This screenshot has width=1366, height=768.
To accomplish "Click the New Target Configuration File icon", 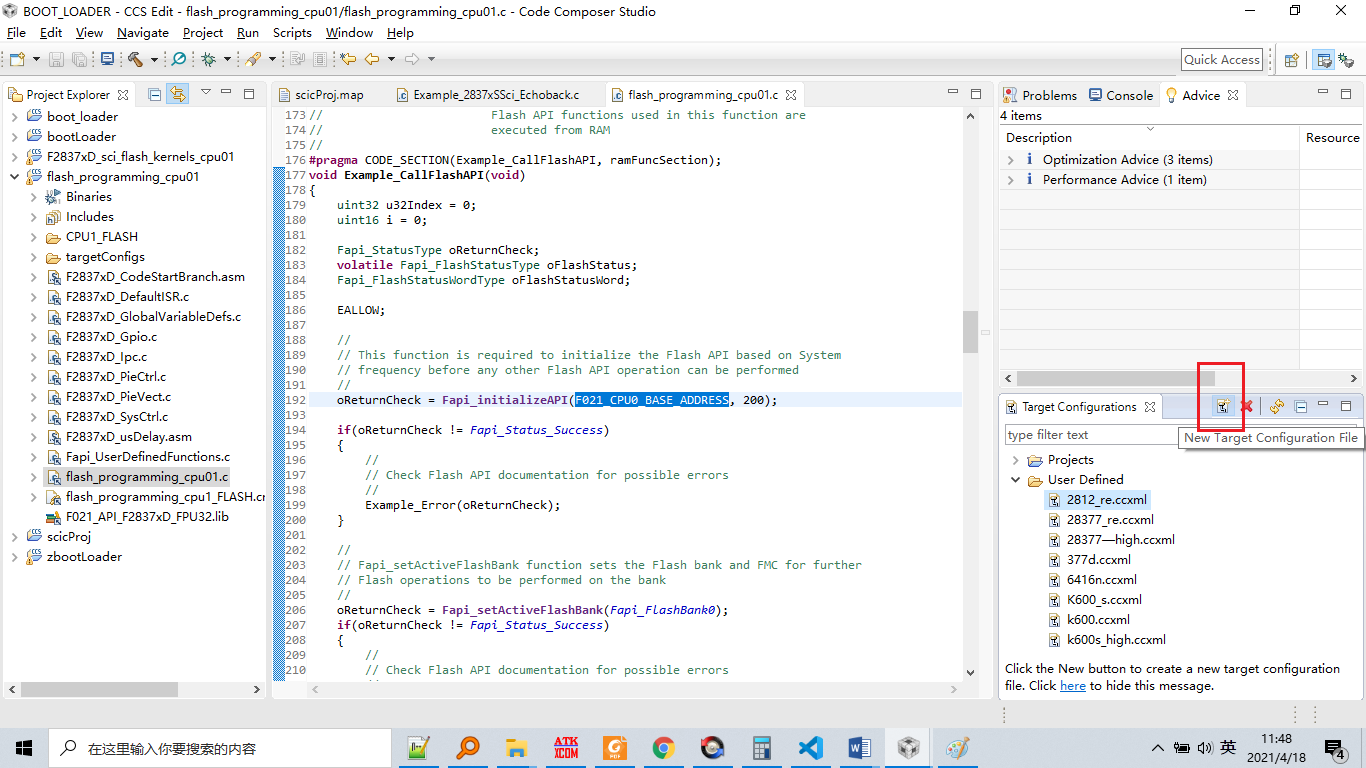I will [1222, 406].
